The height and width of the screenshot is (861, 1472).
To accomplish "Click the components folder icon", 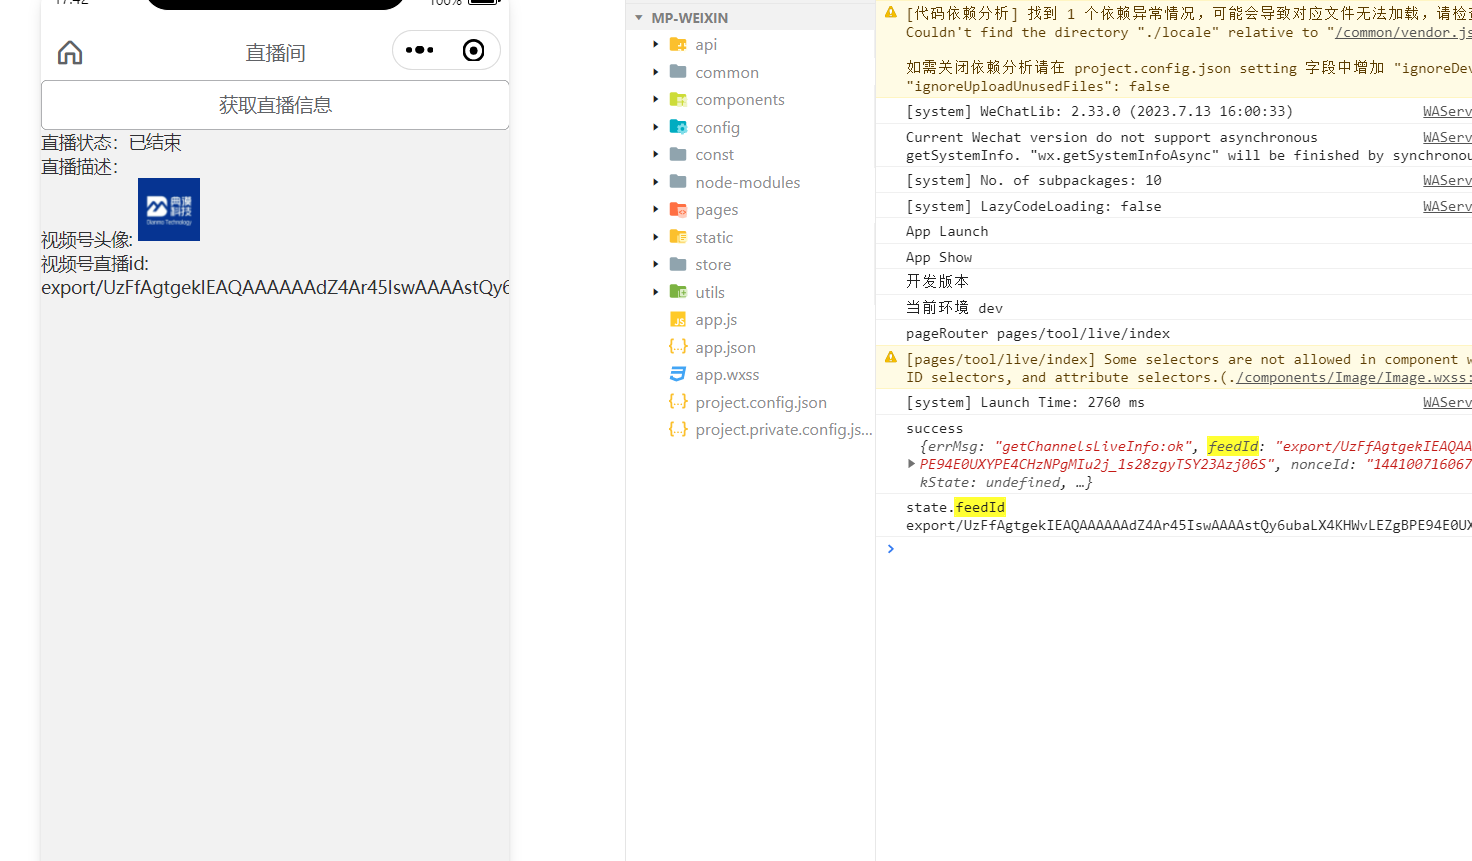I will (678, 99).
